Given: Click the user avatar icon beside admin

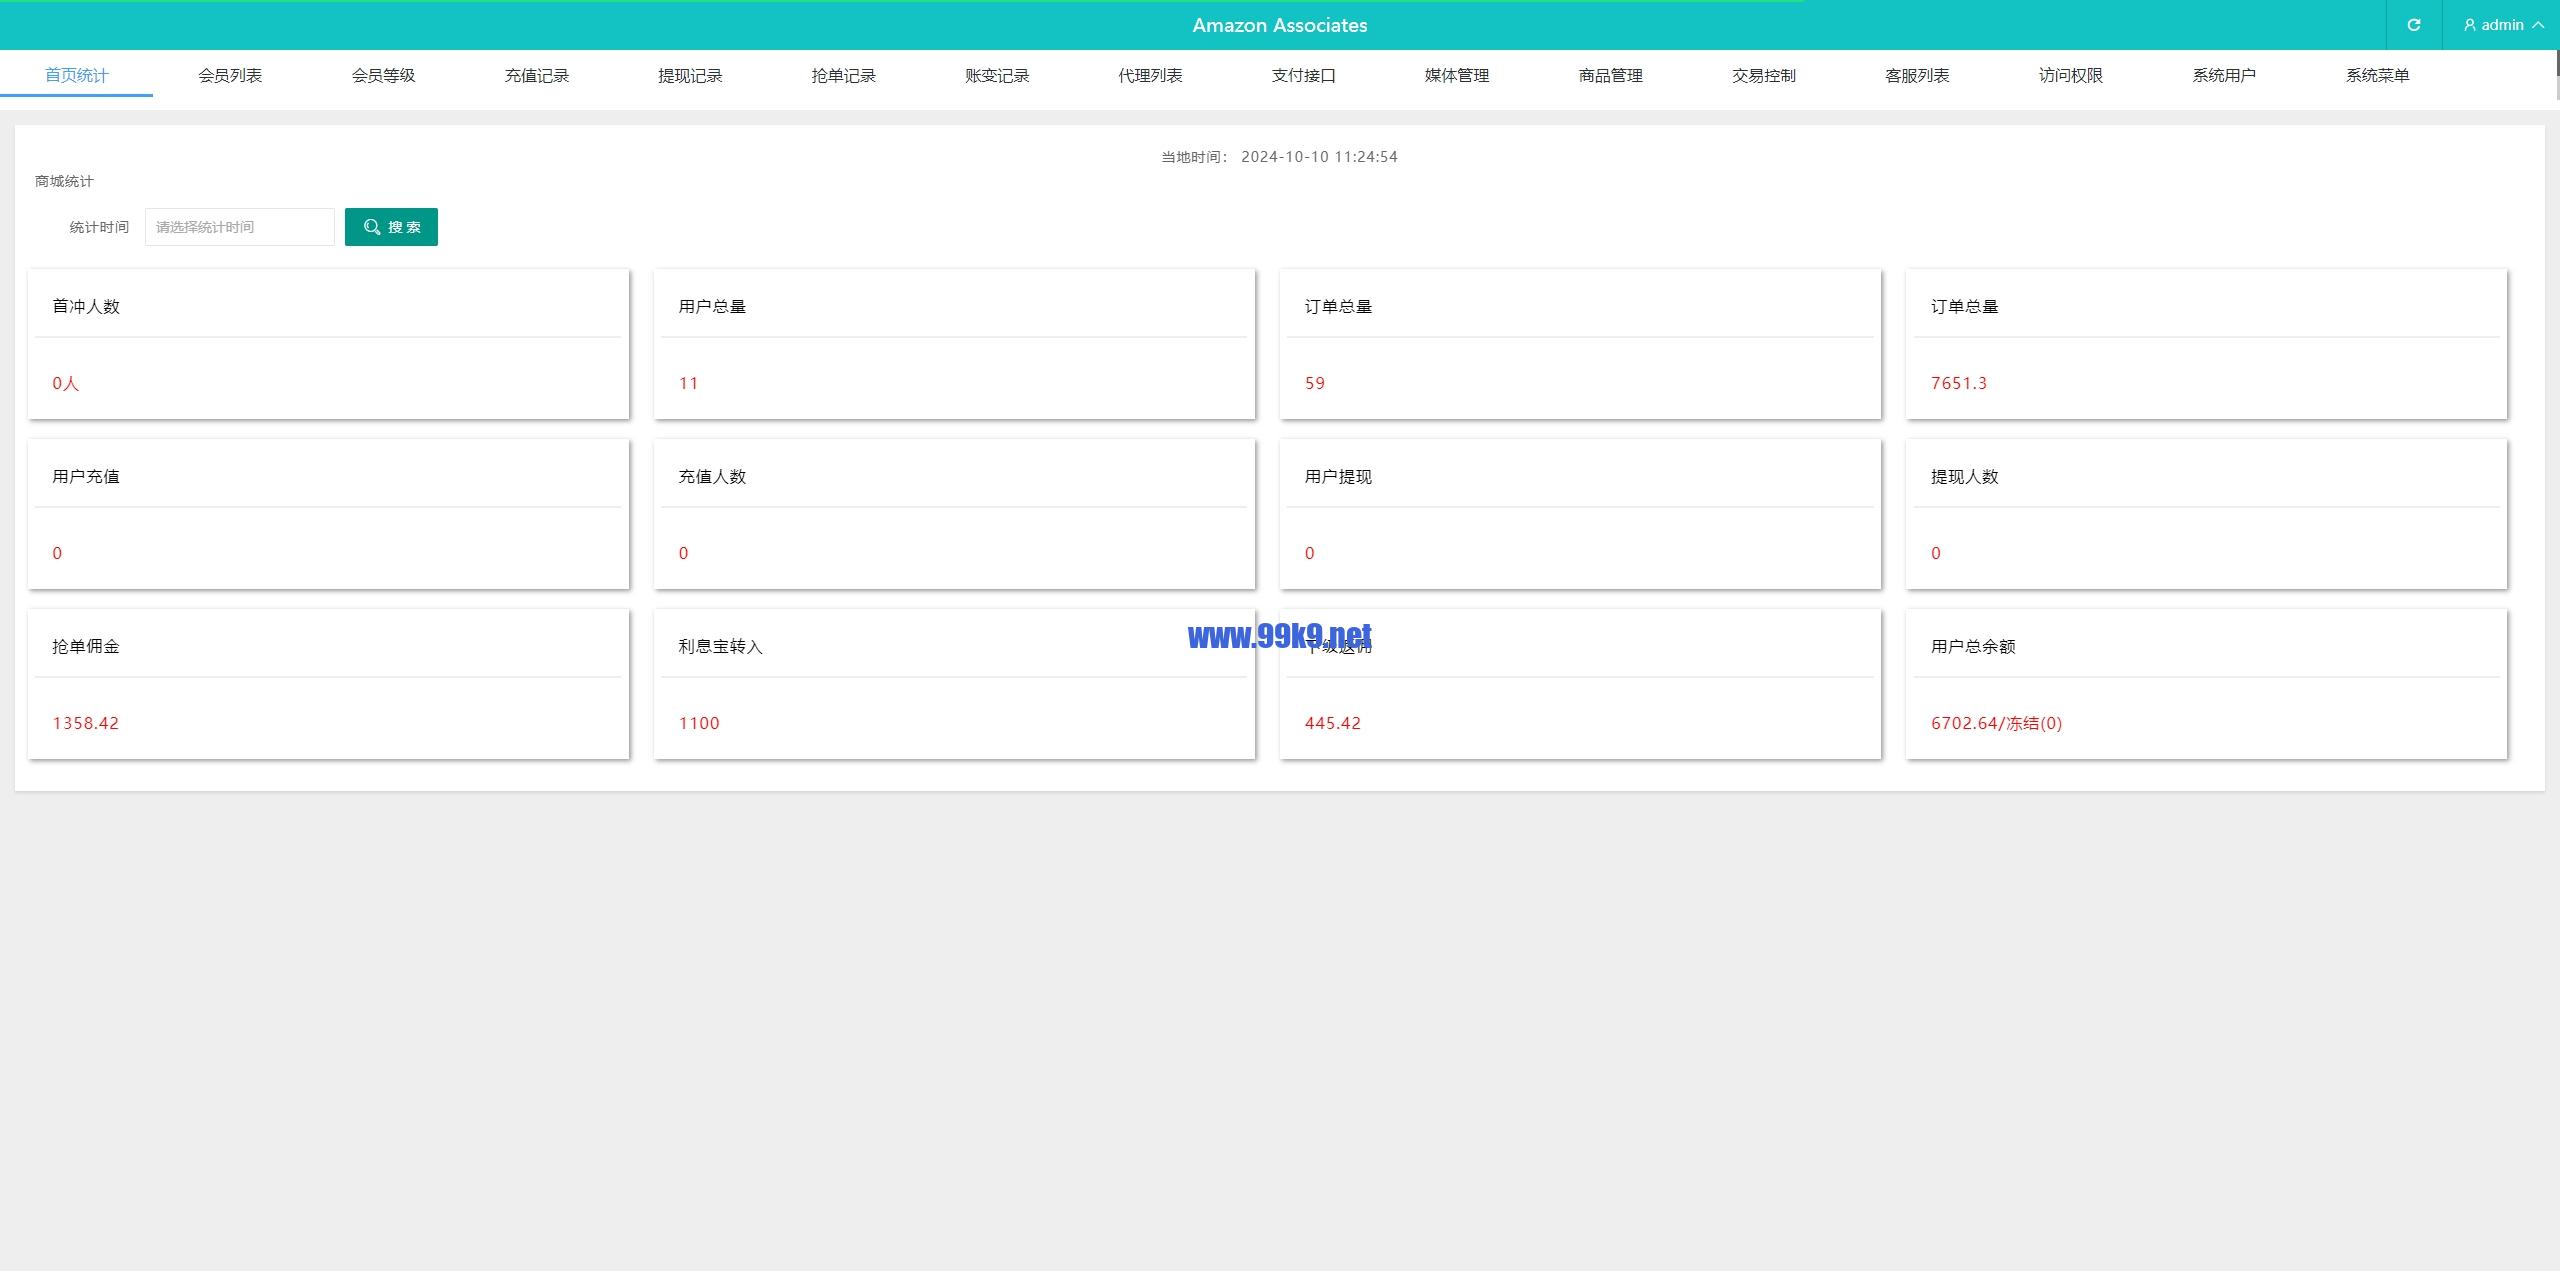Looking at the screenshot, I should 2470,25.
